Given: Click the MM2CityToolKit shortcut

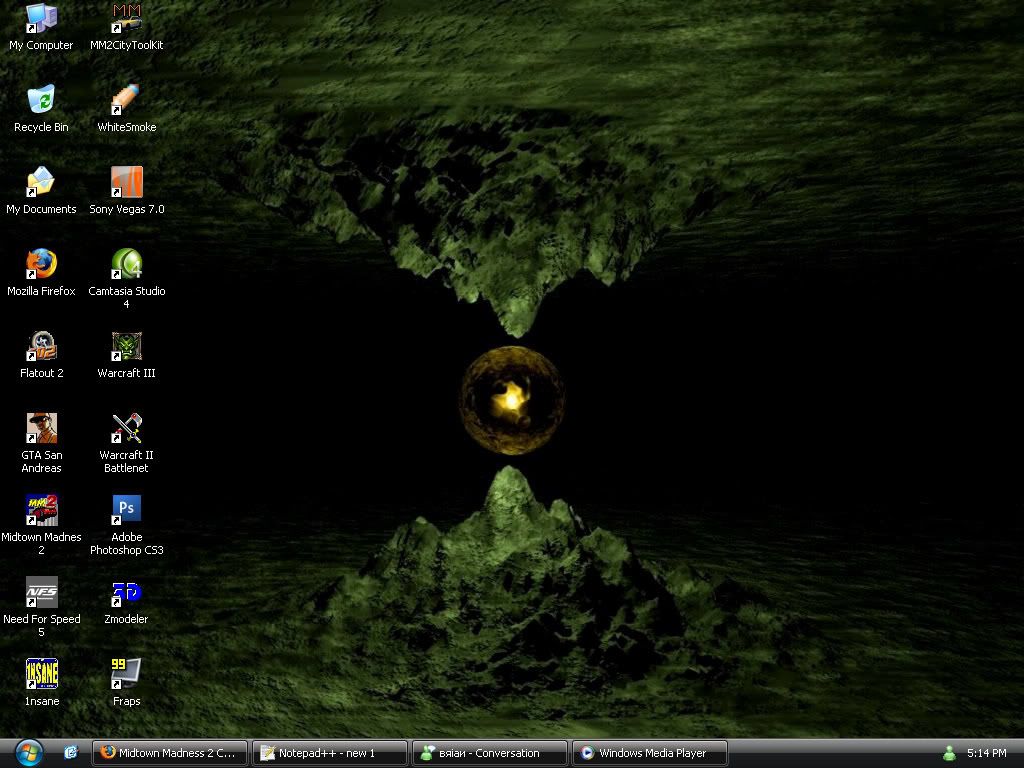Looking at the screenshot, I should (x=127, y=18).
